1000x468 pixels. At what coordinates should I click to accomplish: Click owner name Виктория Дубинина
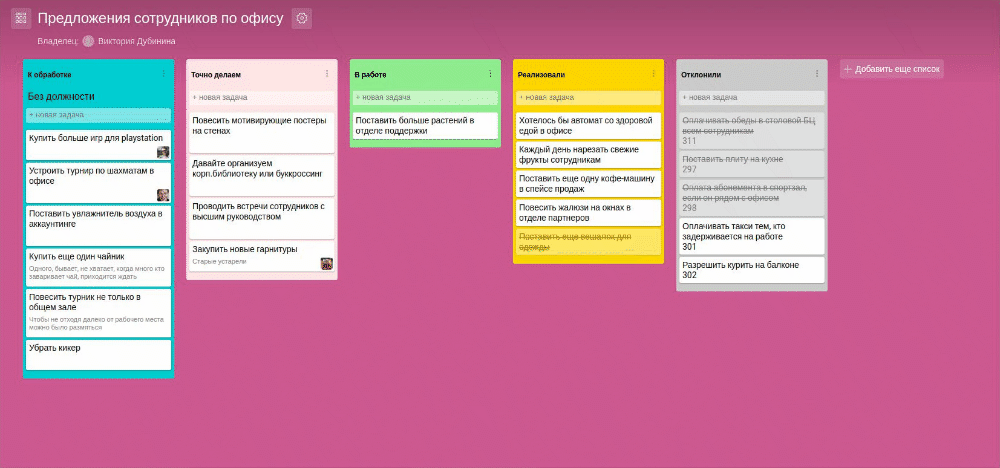click(x=136, y=41)
